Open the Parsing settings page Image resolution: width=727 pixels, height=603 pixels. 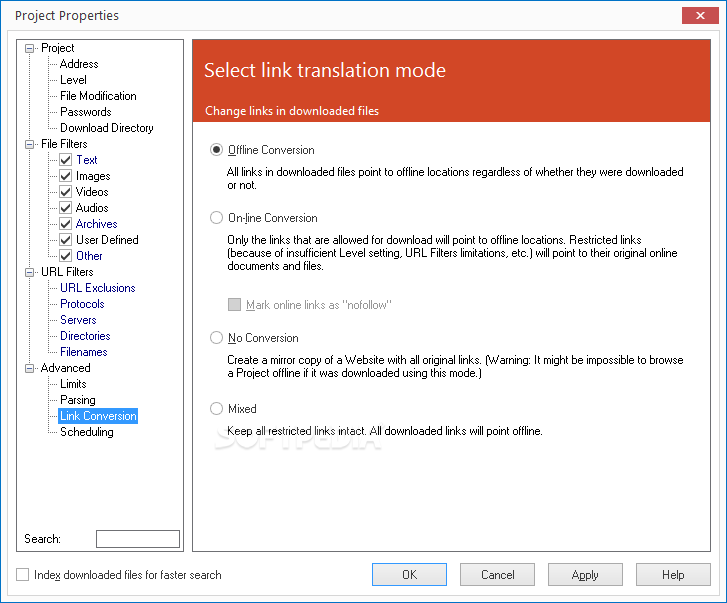pyautogui.click(x=78, y=400)
